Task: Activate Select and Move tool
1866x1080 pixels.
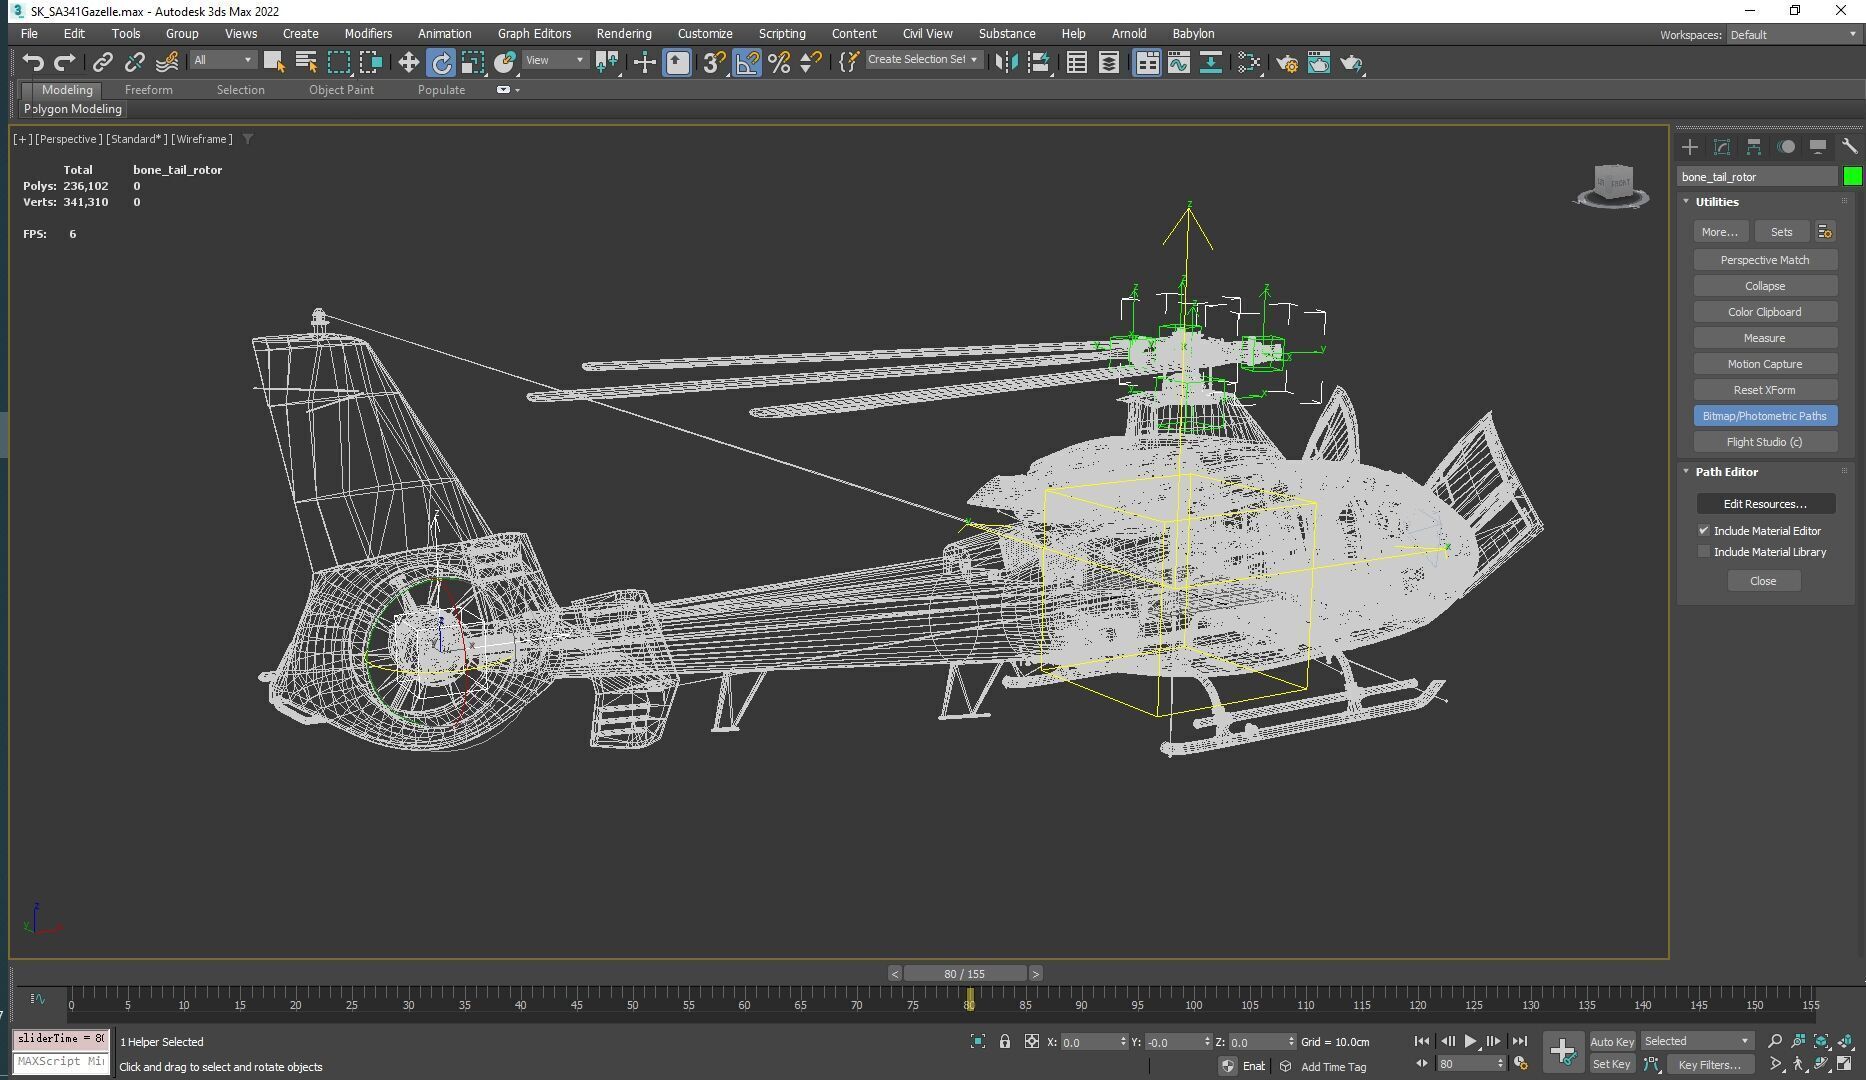Action: coord(408,62)
